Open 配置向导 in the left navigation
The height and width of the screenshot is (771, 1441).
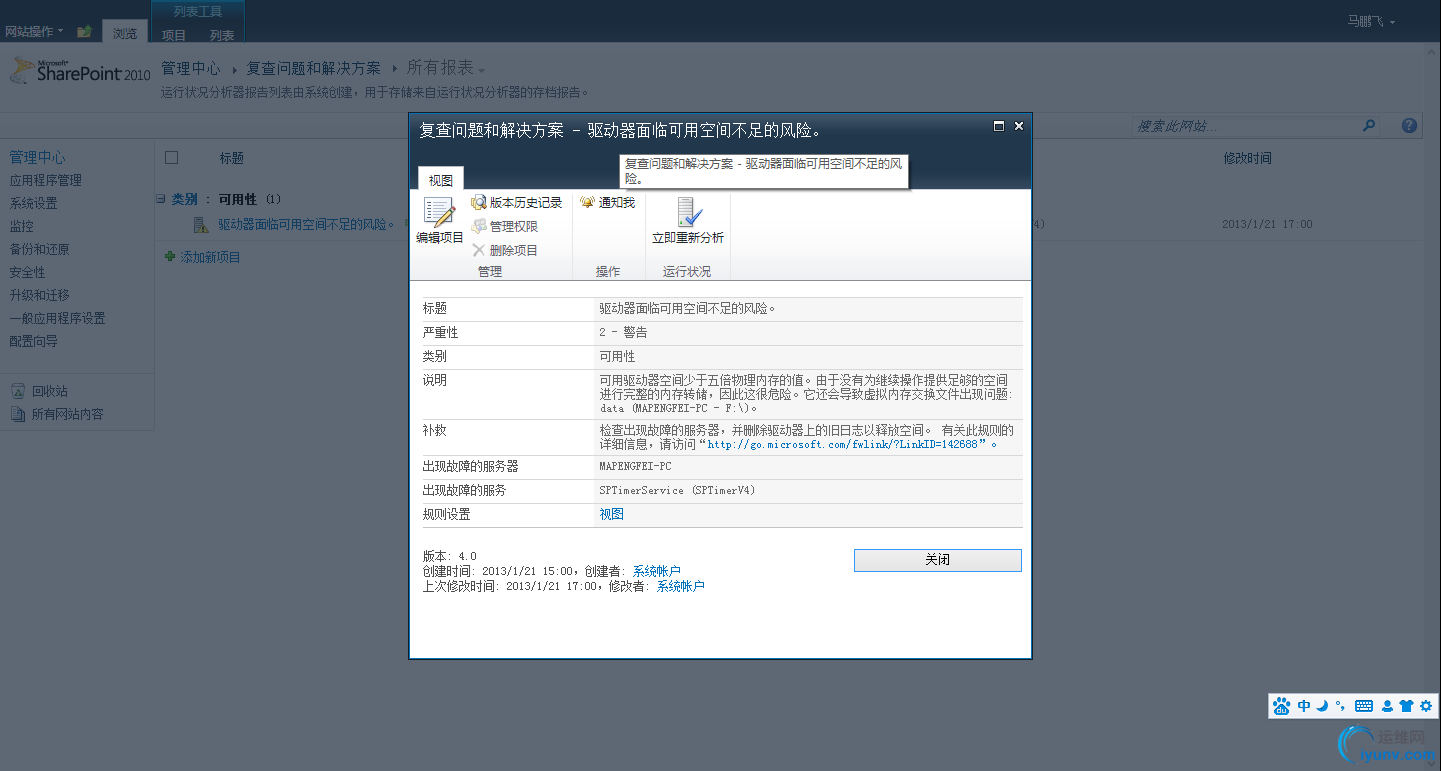pos(34,342)
